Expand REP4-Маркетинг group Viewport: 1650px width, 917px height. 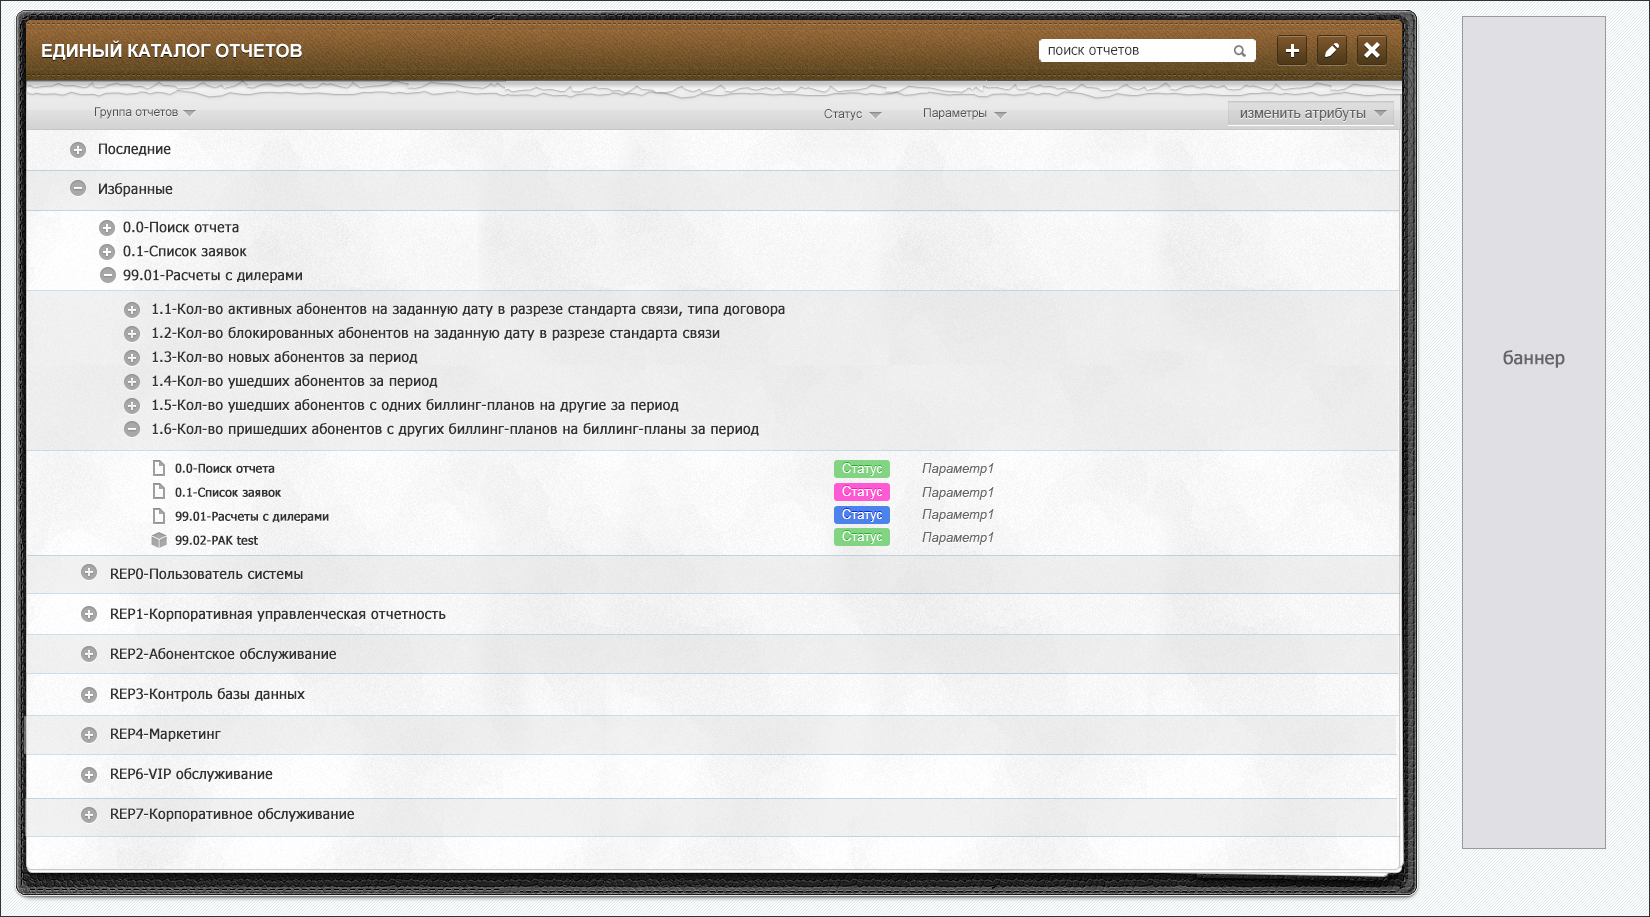(89, 735)
